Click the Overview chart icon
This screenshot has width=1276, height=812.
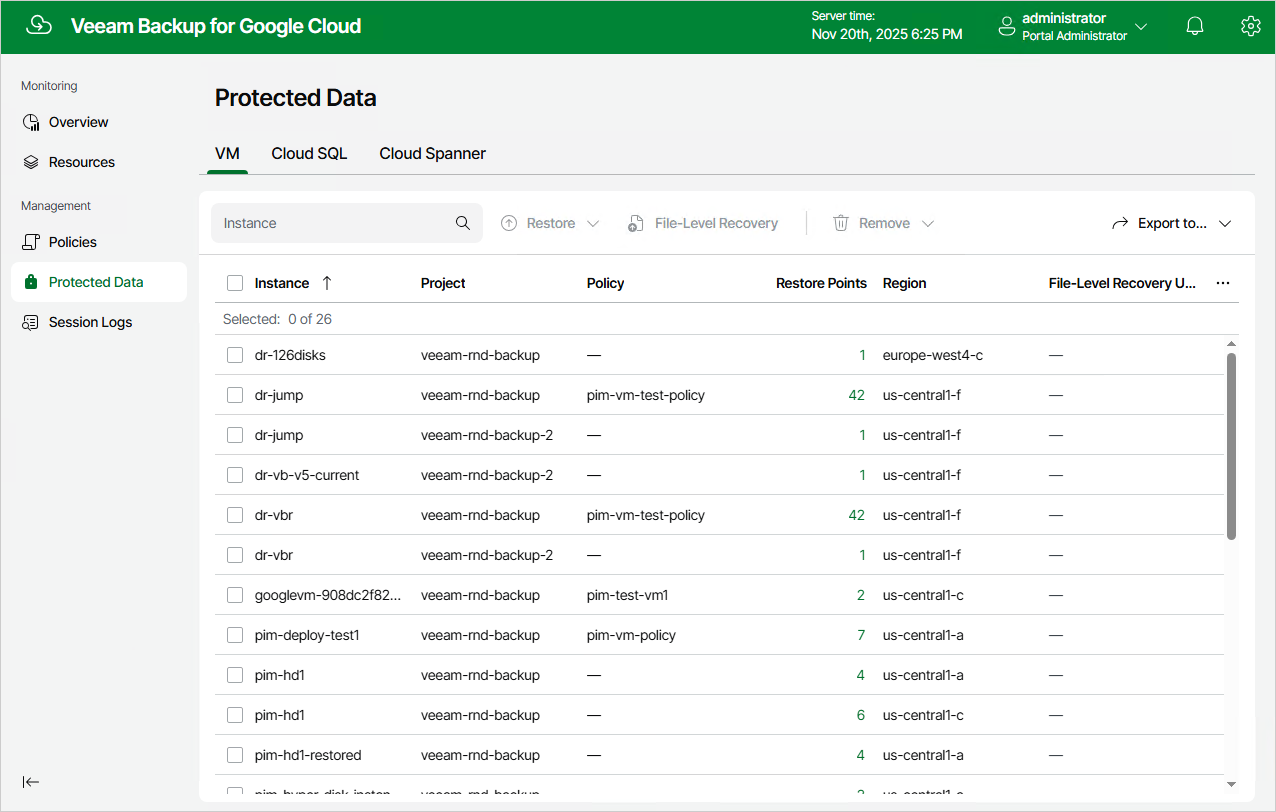click(x=31, y=122)
